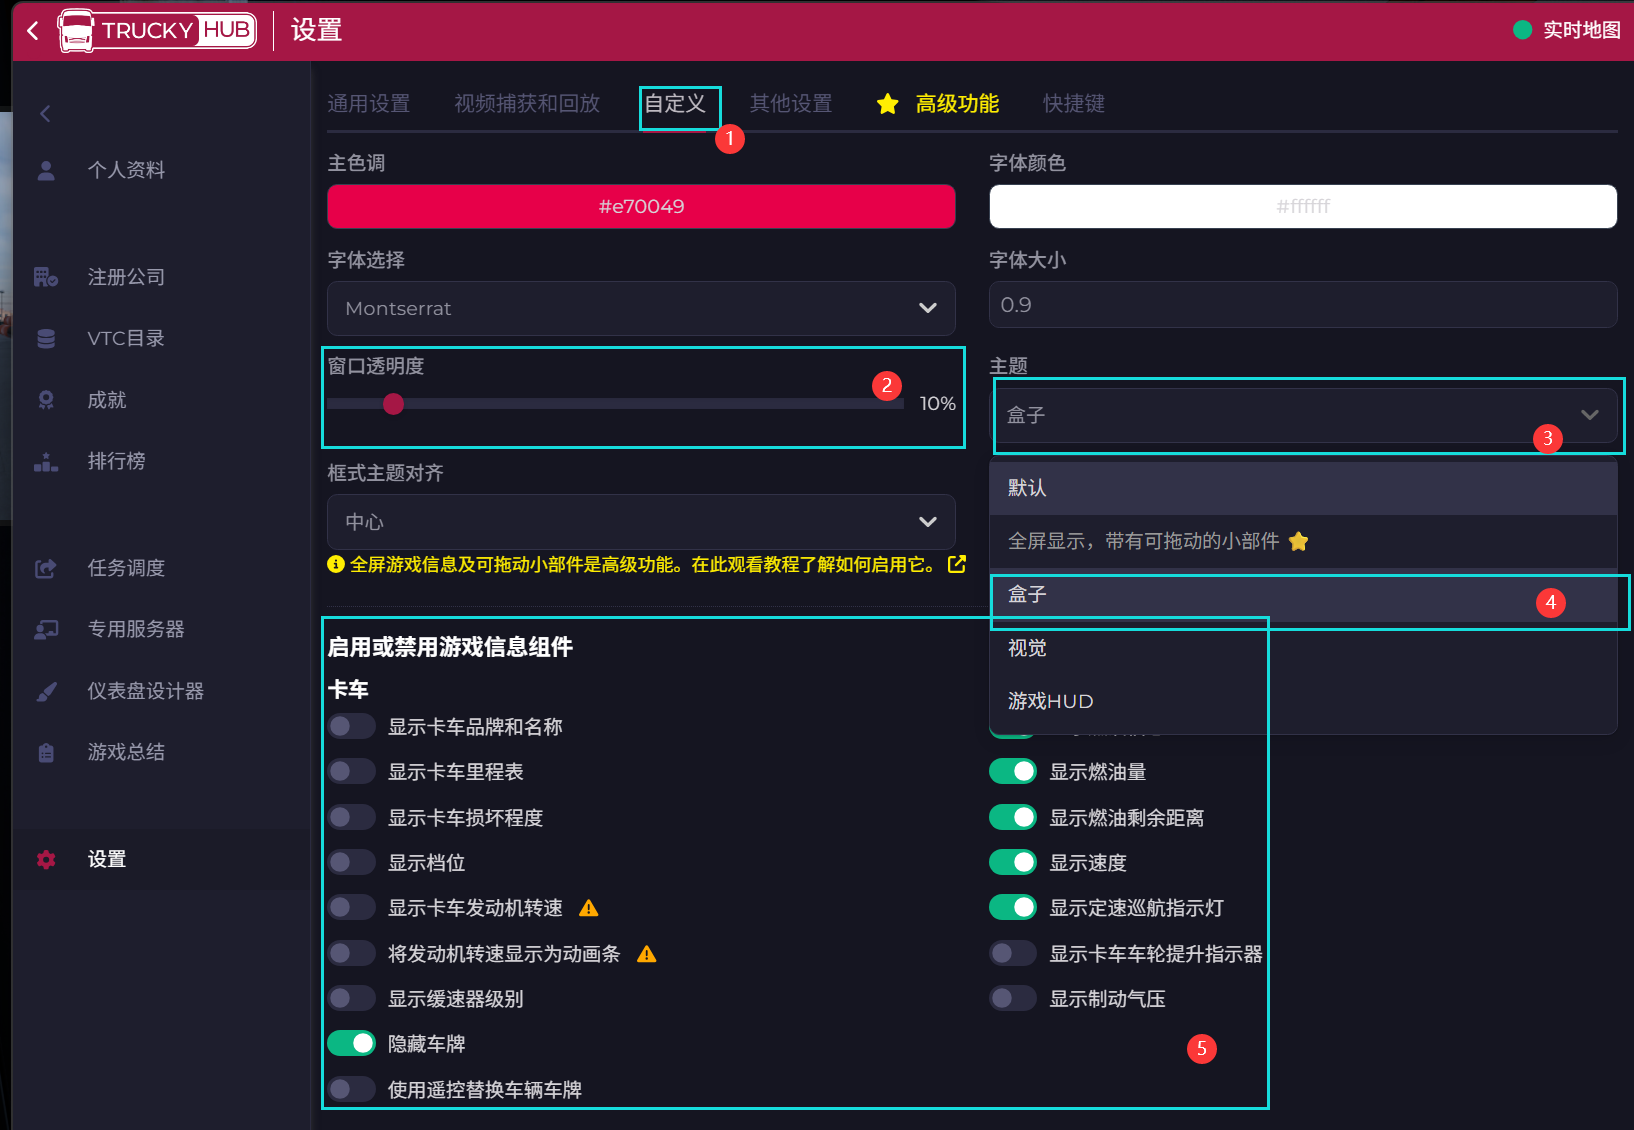Click the 排行榜 leaderboard icon
The width and height of the screenshot is (1634, 1130).
tap(46, 462)
